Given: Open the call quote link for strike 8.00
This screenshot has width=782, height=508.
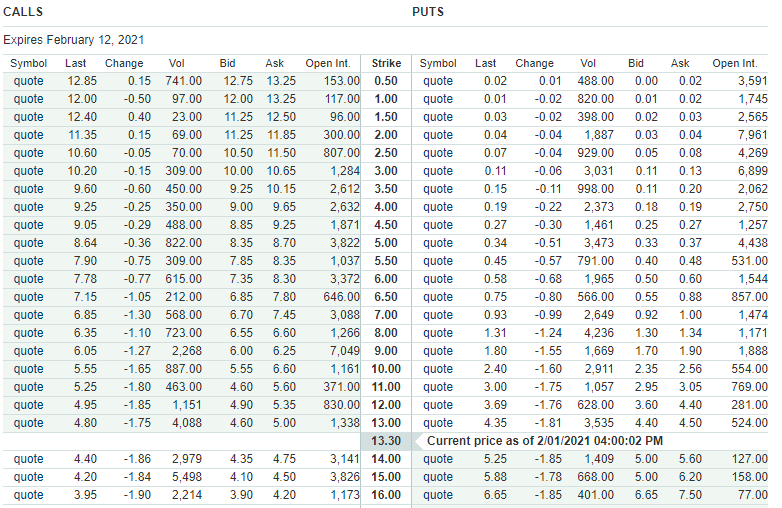Looking at the screenshot, I should [x=28, y=333].
